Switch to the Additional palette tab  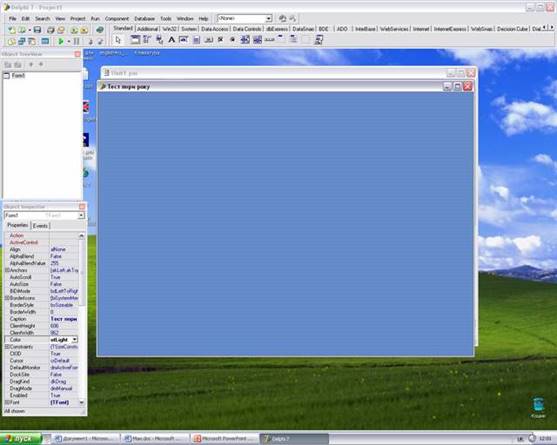[x=147, y=29]
